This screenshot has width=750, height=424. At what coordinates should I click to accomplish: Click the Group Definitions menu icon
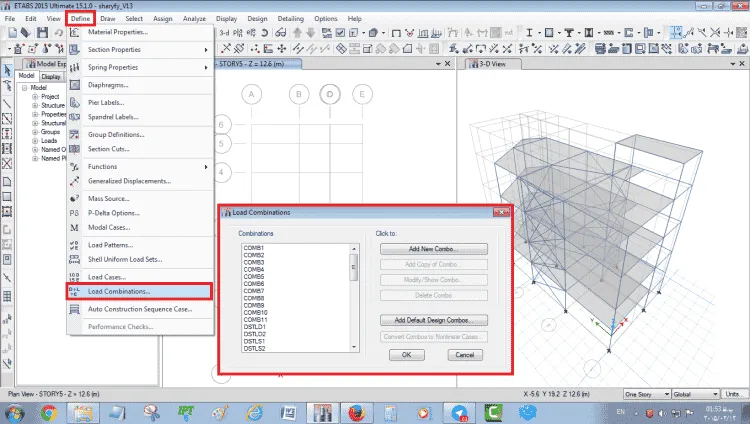pyautogui.click(x=75, y=134)
